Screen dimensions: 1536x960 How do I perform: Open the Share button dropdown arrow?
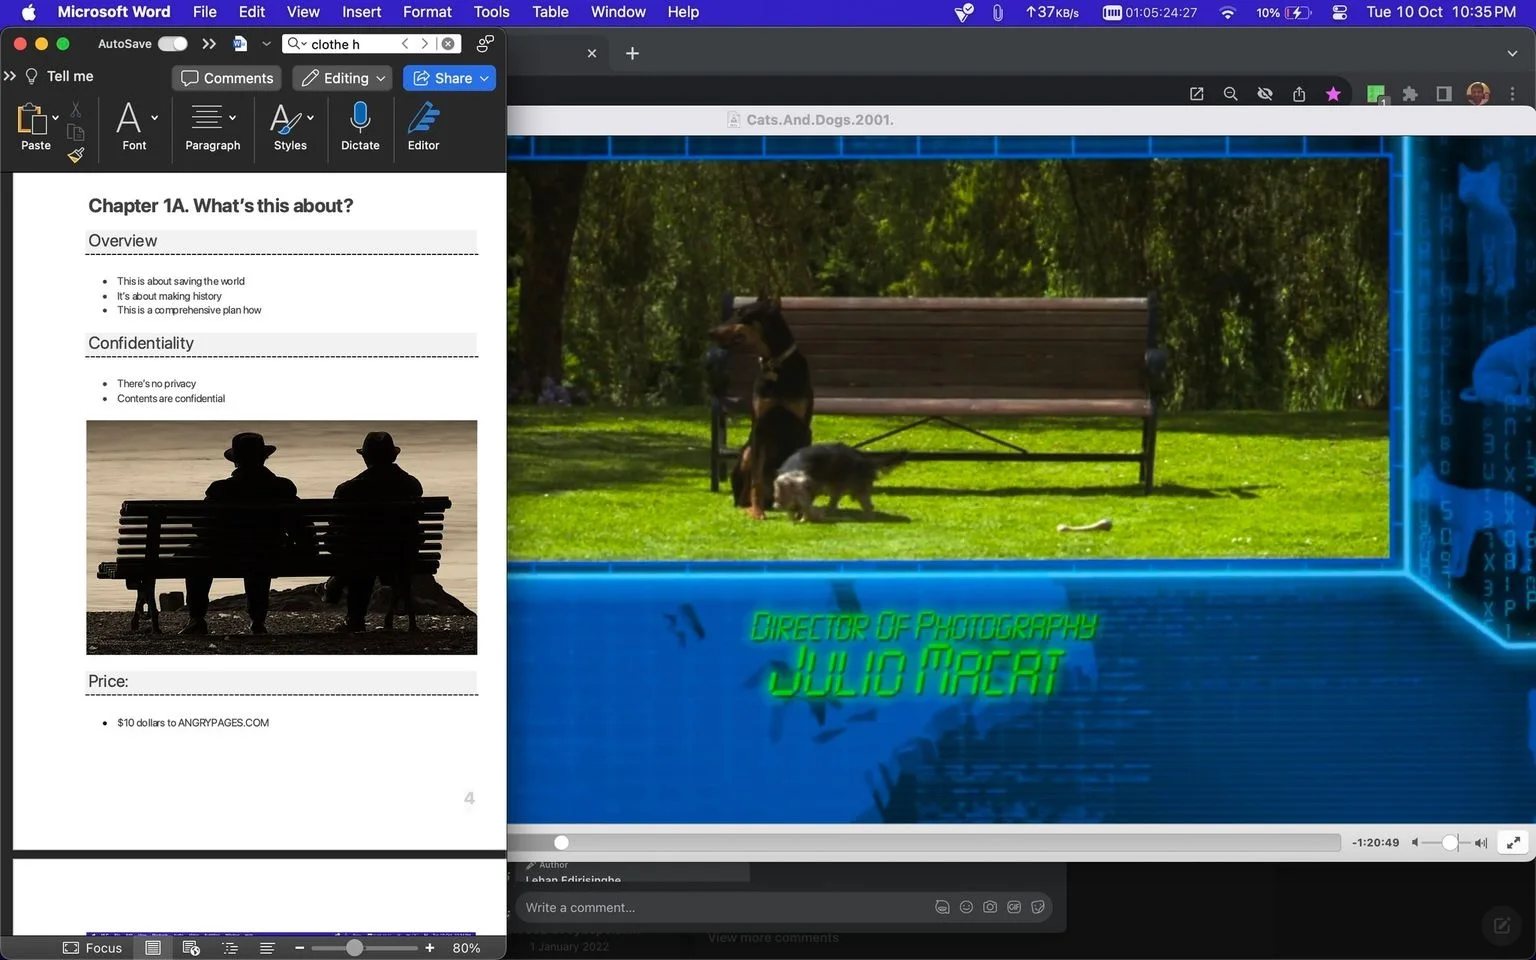coord(485,78)
